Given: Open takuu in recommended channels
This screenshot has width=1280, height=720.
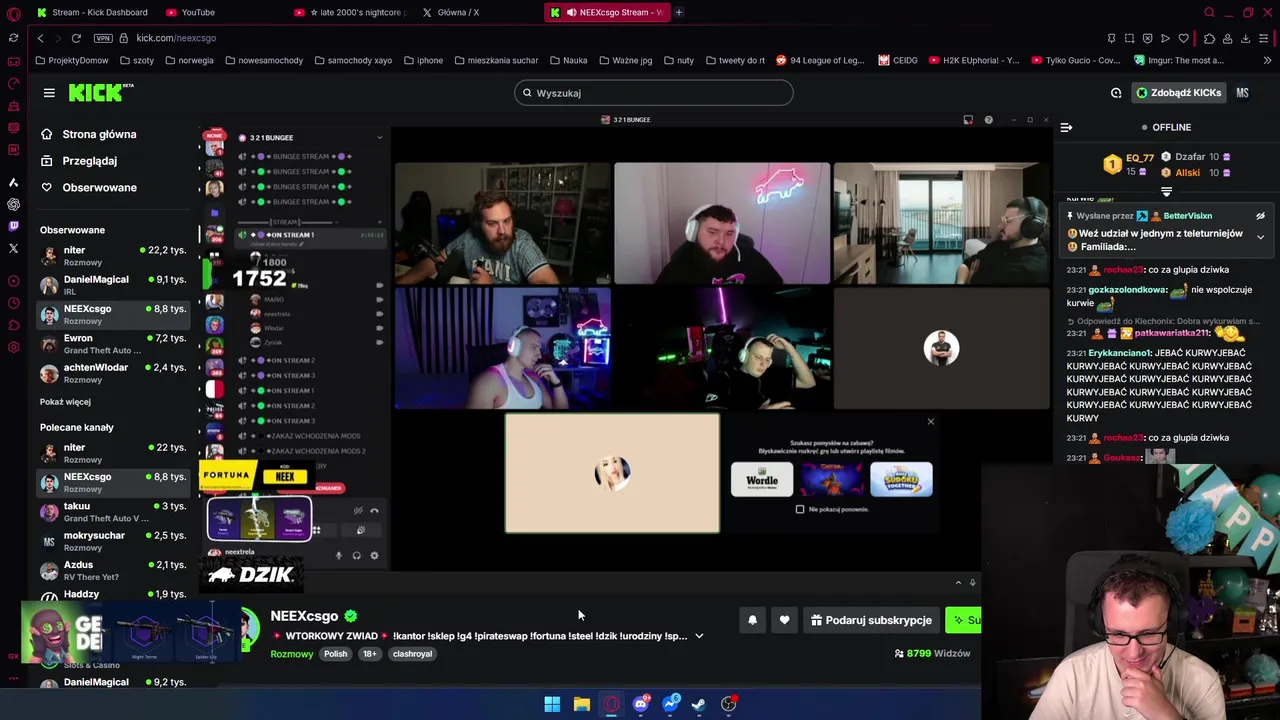Looking at the screenshot, I should [x=113, y=512].
